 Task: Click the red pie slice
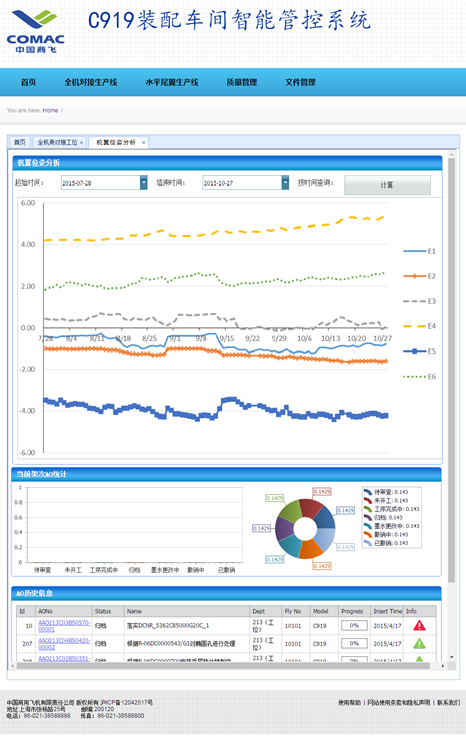pyautogui.click(x=310, y=508)
